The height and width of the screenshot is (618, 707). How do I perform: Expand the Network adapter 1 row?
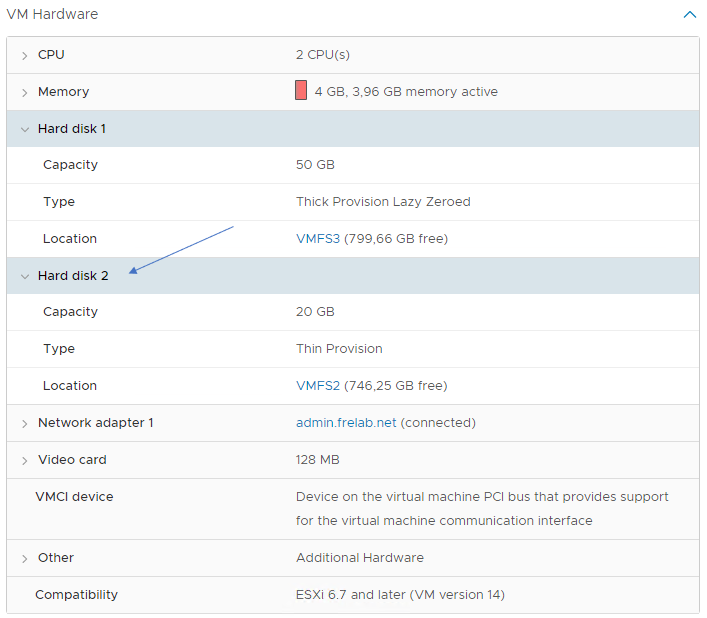25,423
